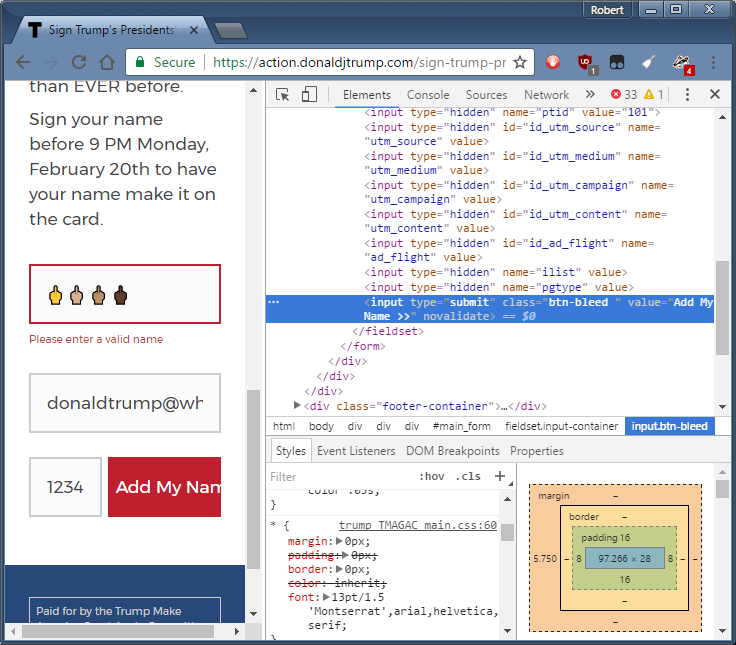
Task: Open a new browser tab
Action: tap(230, 31)
